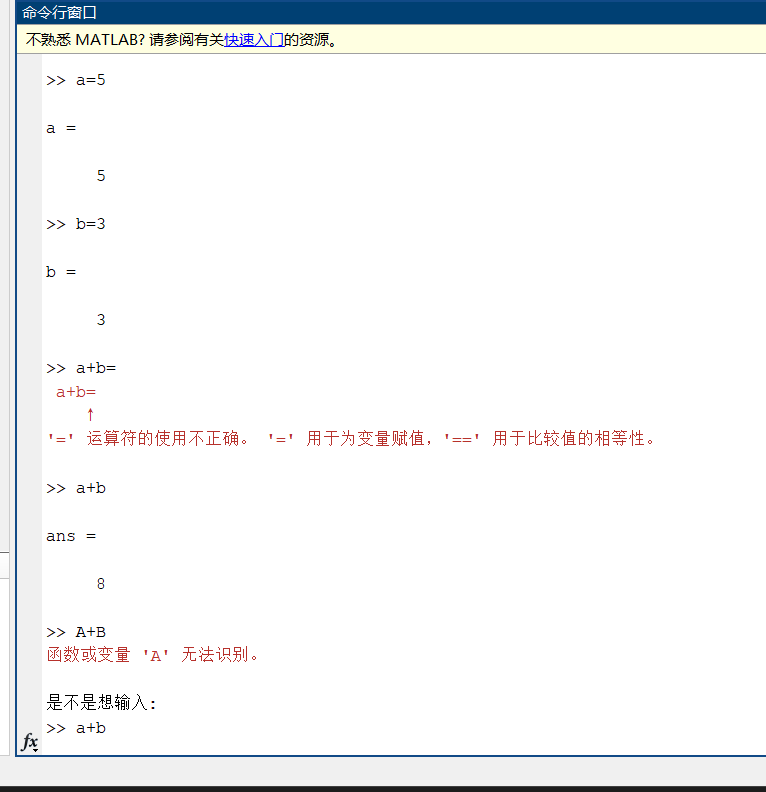Screen dimensions: 766x792
Task: Select the '>> a=5' command line
Action: [x=76, y=80]
